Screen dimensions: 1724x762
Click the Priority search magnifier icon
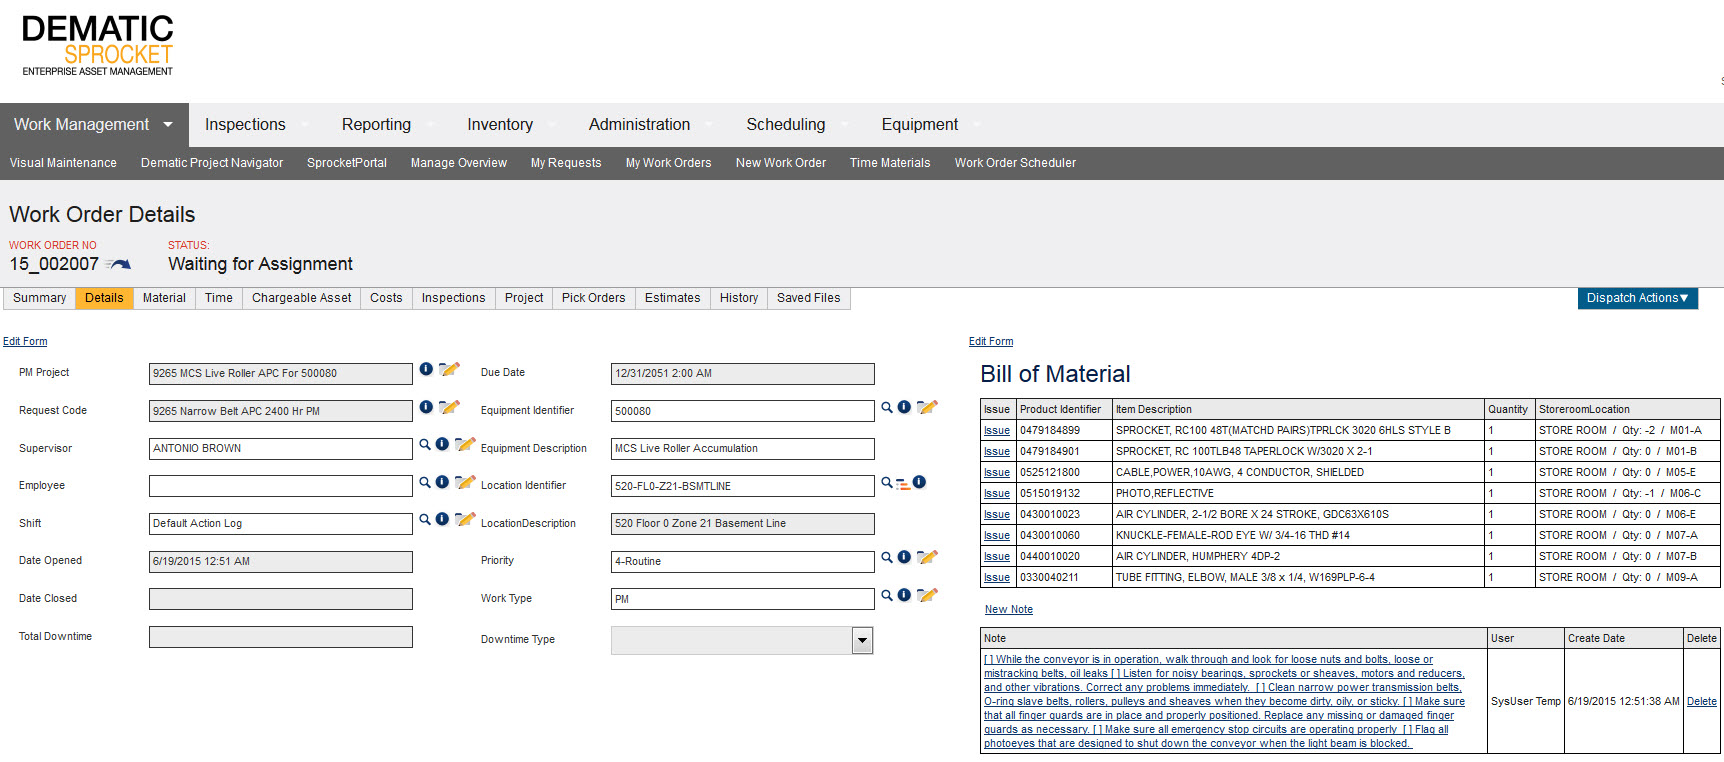click(887, 557)
